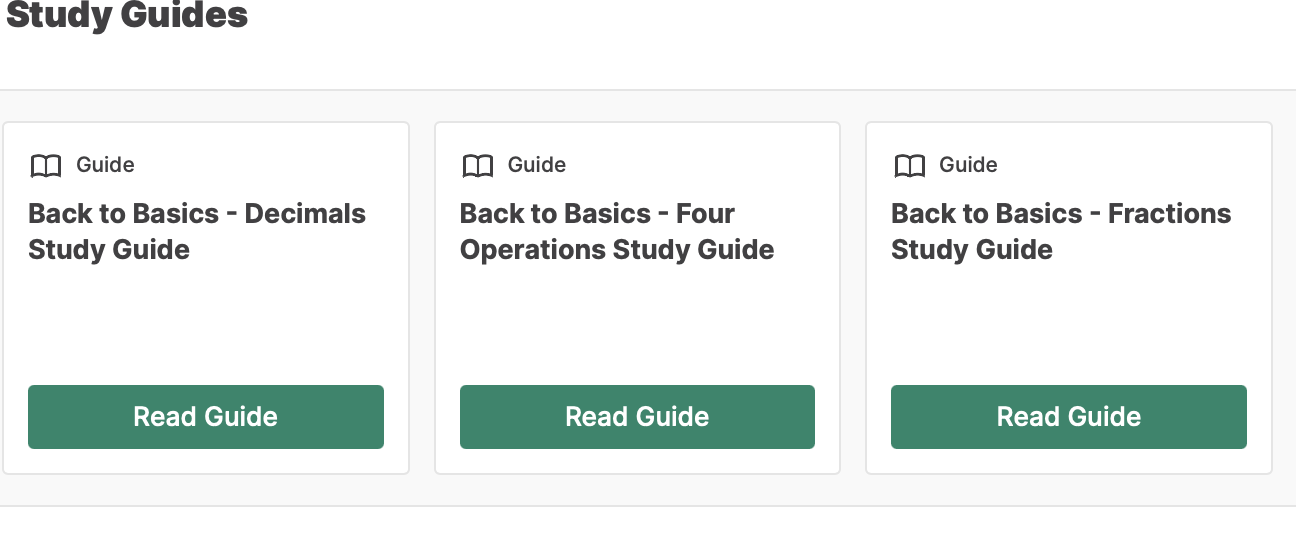Click gray gap between Decimals and Four Operations cards
This screenshot has height=556, width=1296.
click(422, 298)
